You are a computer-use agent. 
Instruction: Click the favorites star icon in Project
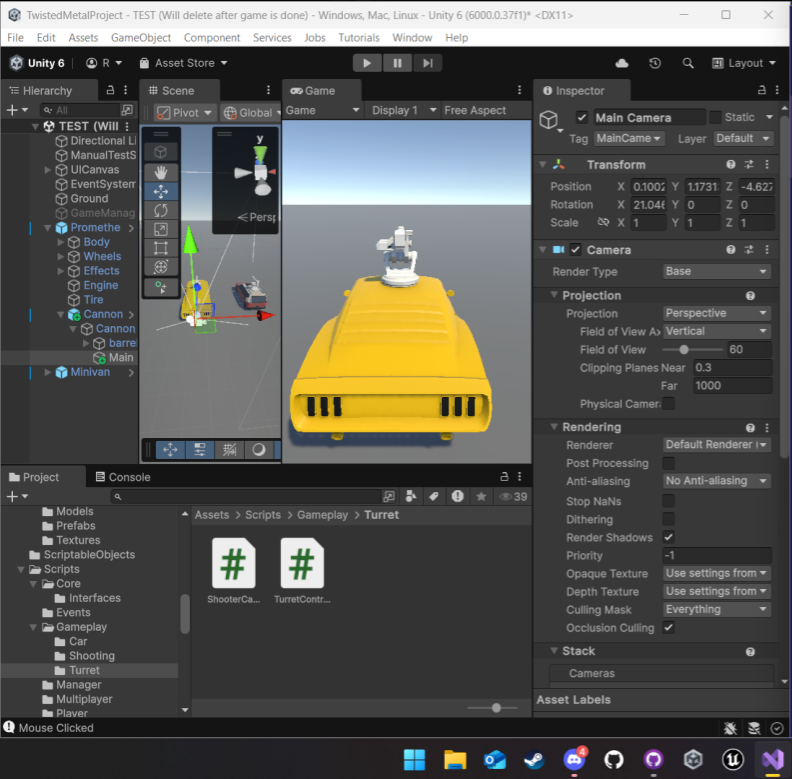[x=481, y=497]
